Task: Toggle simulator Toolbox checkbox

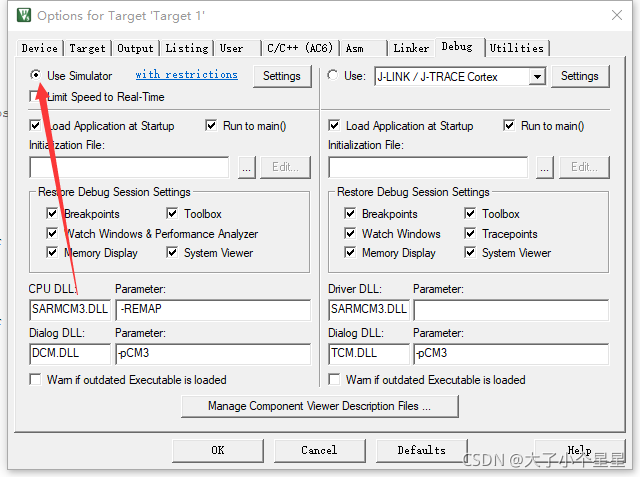Action: click(172, 213)
